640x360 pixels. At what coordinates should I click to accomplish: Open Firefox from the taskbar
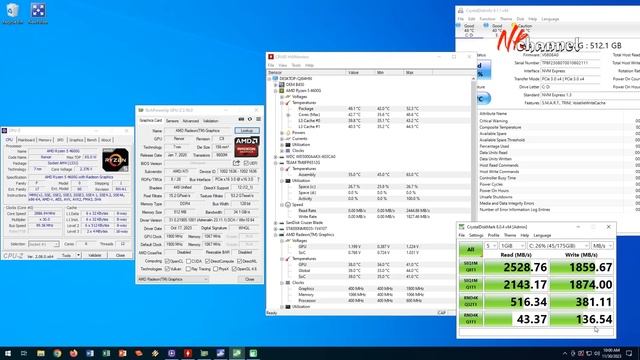[73, 353]
